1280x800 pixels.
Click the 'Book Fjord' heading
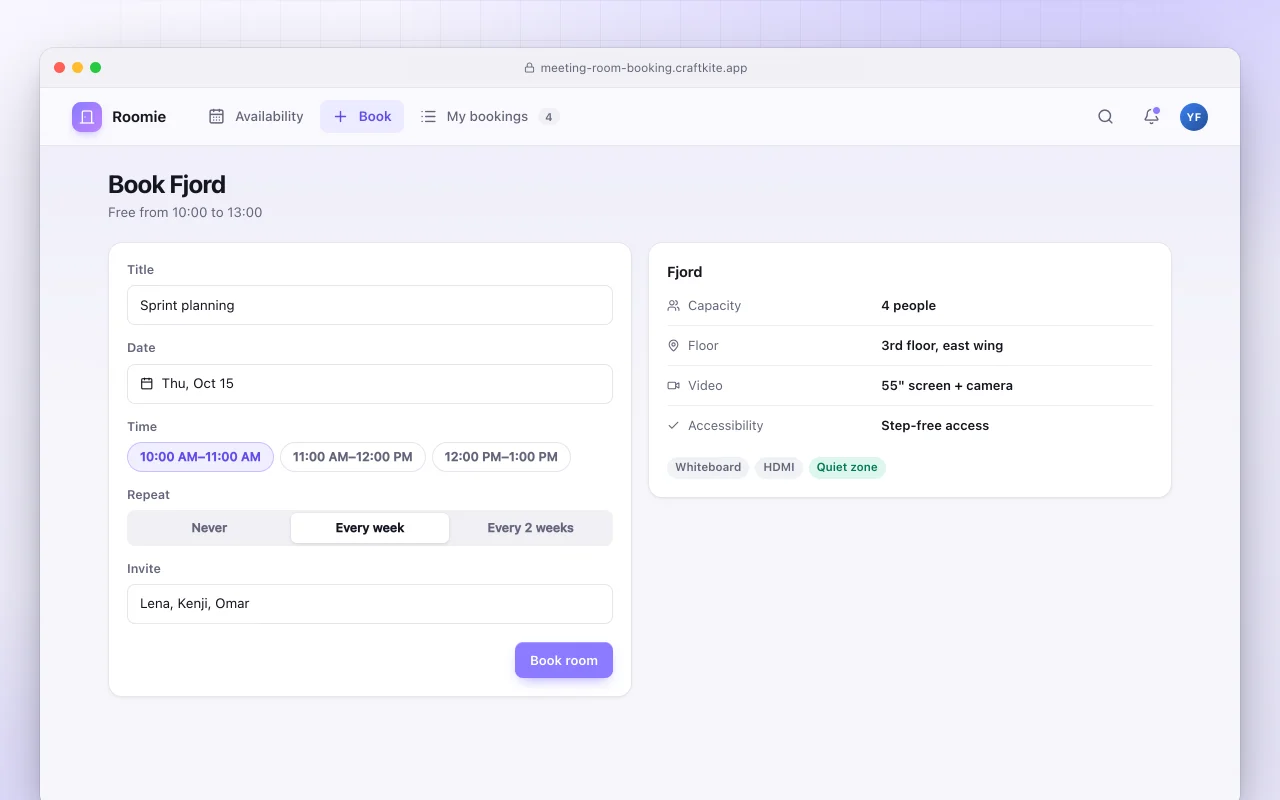pyautogui.click(x=167, y=184)
